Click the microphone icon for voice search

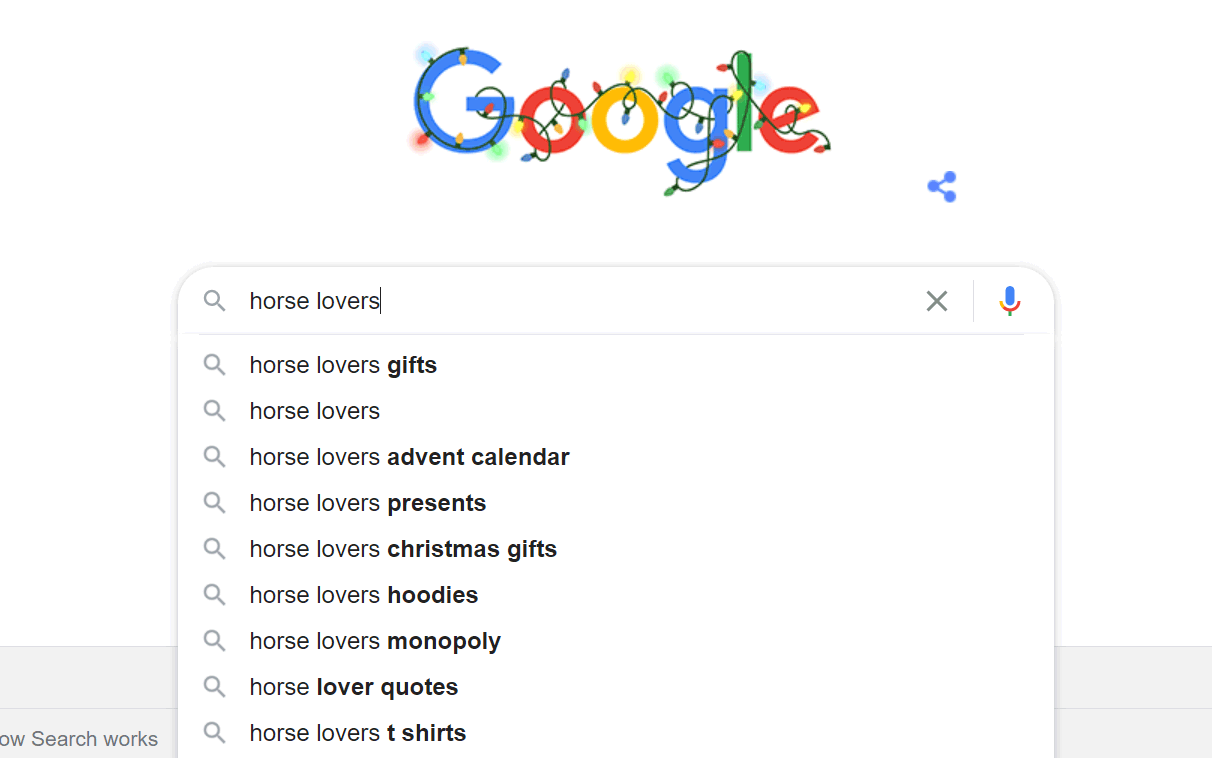(1010, 301)
